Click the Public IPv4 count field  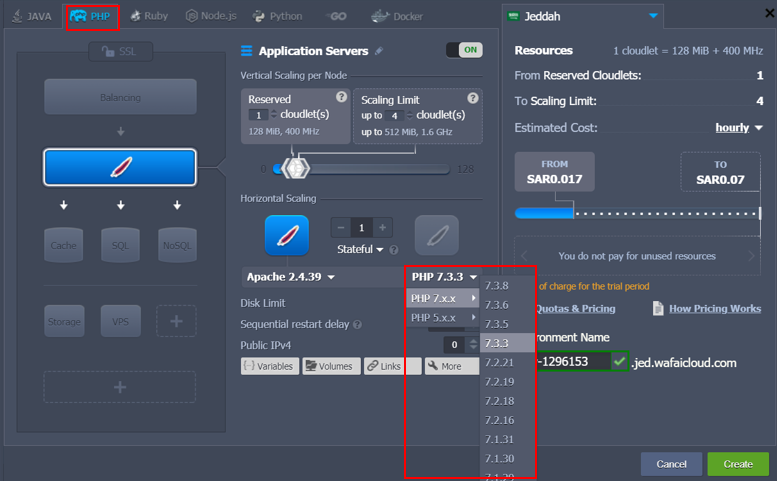(454, 345)
